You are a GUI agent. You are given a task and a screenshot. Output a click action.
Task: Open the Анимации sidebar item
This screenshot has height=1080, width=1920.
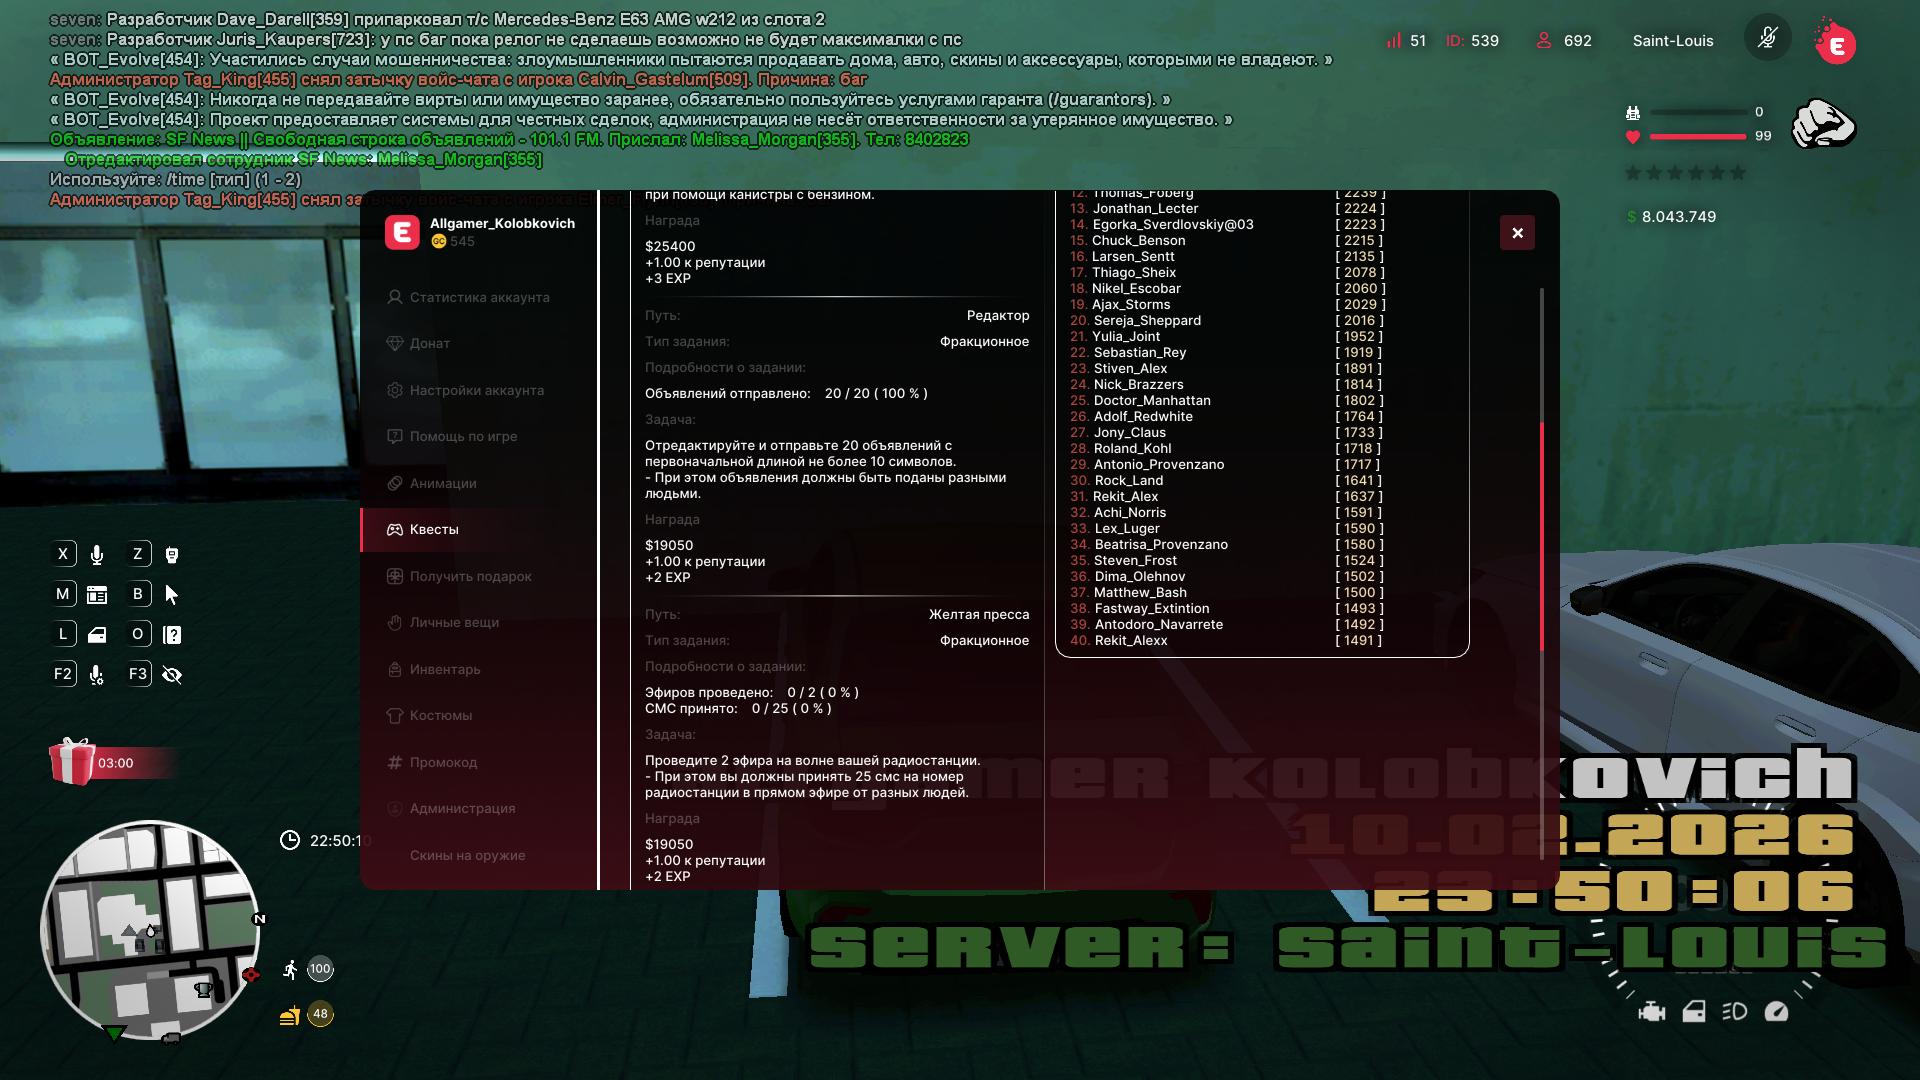coord(442,484)
